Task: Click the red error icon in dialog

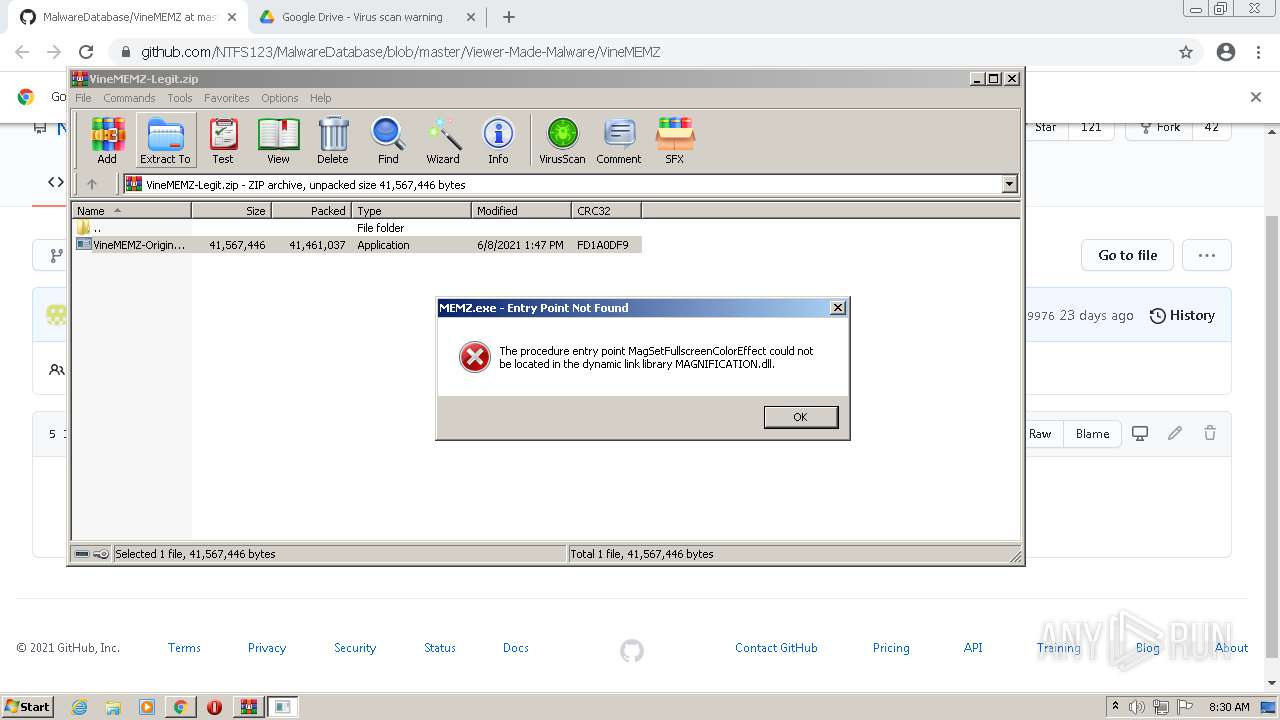Action: point(474,357)
